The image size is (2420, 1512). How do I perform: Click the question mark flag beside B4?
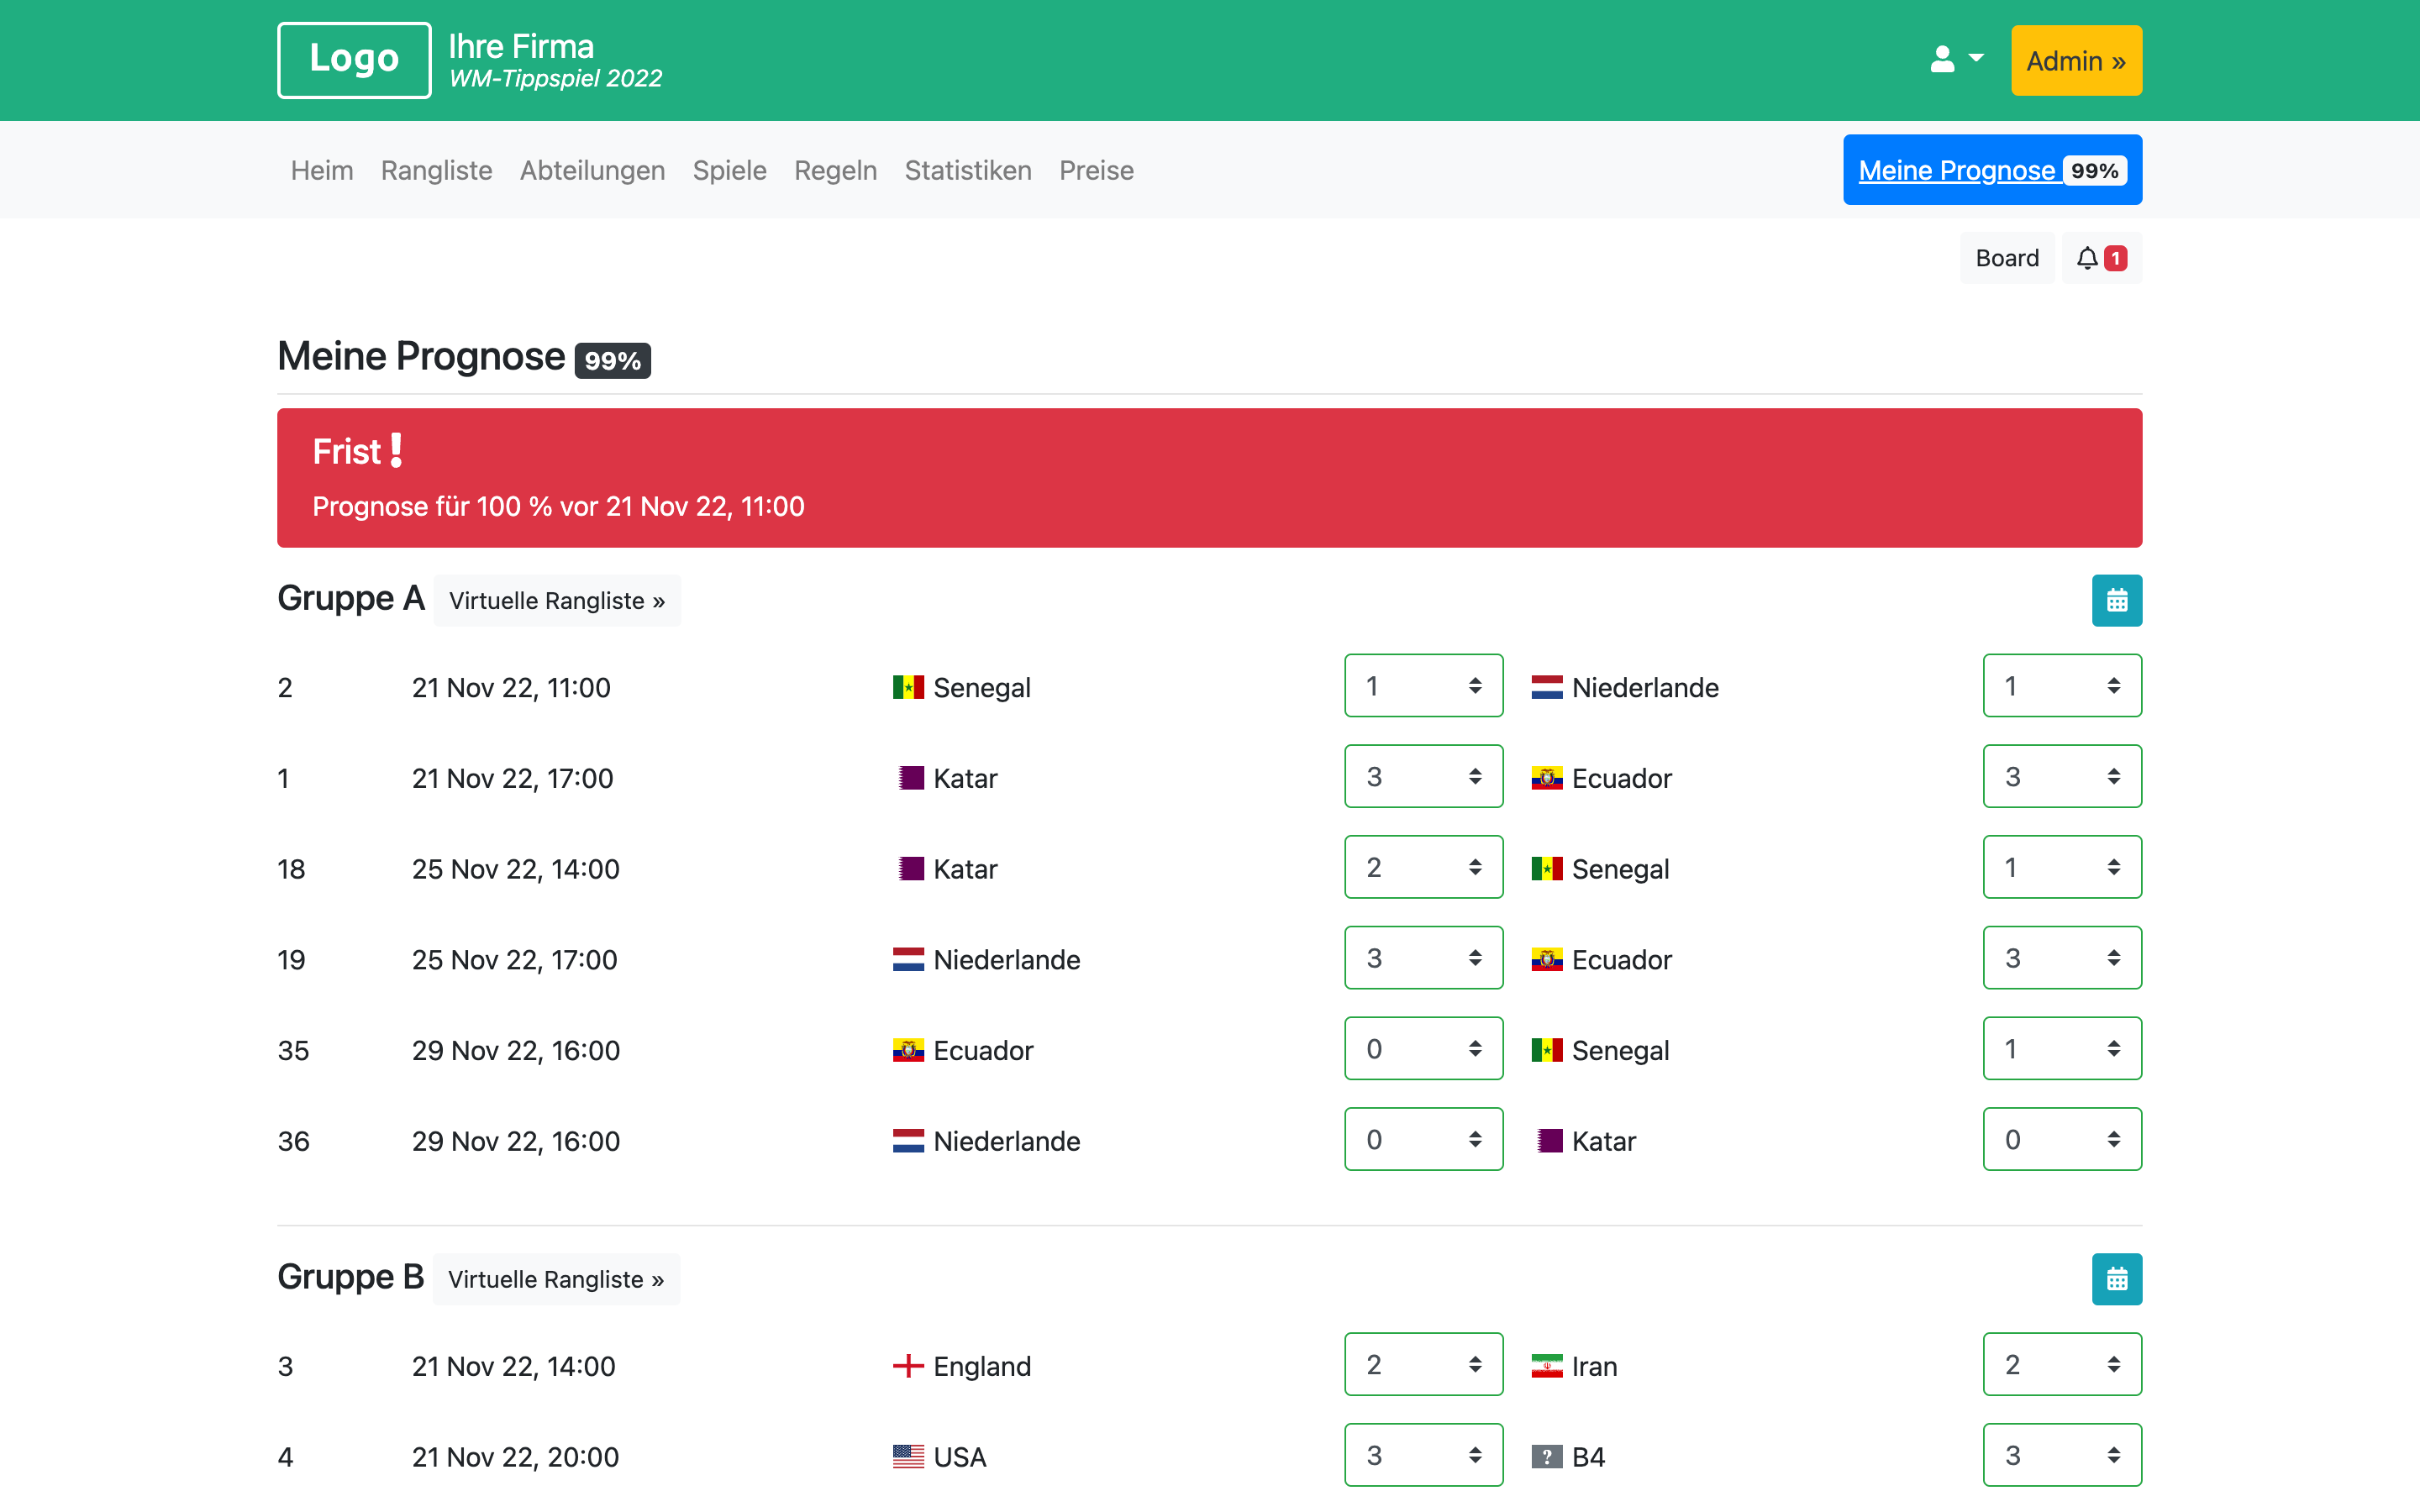pos(1547,1457)
